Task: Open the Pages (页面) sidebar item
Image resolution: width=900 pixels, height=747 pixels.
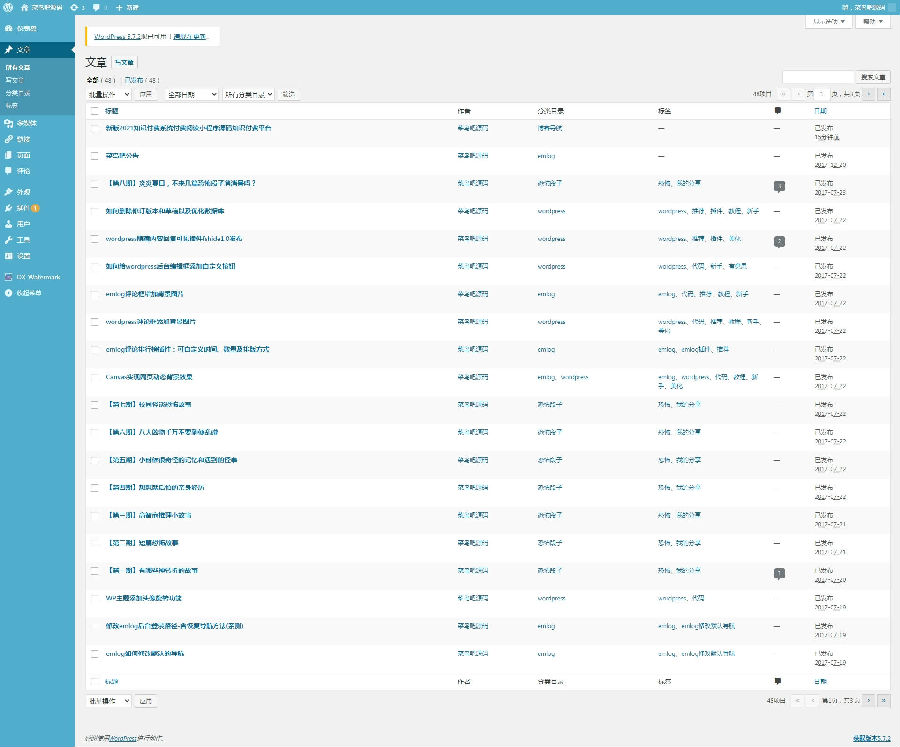Action: [x=37, y=155]
